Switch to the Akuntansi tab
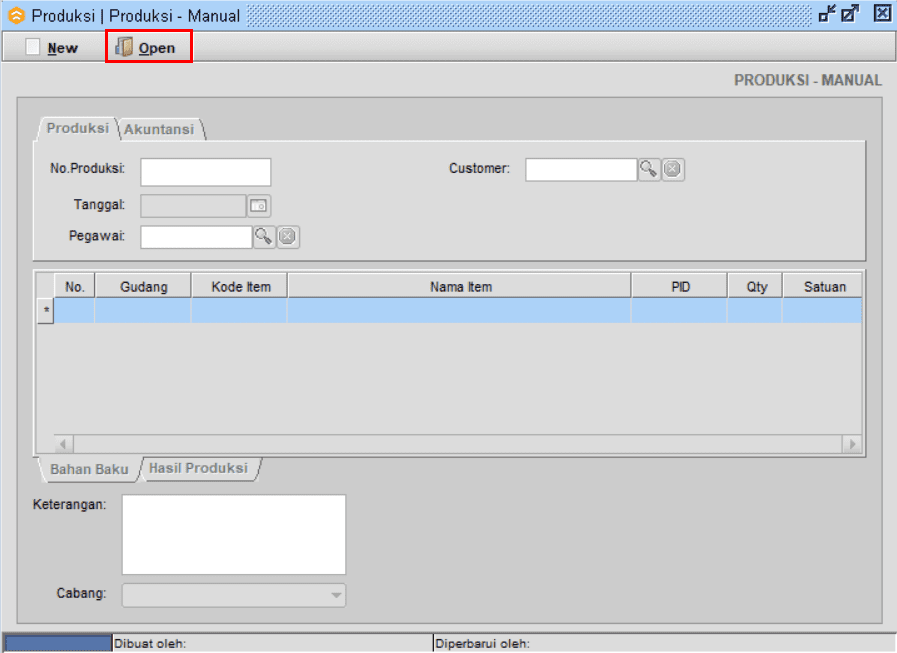The width and height of the screenshot is (897, 653). coord(160,129)
